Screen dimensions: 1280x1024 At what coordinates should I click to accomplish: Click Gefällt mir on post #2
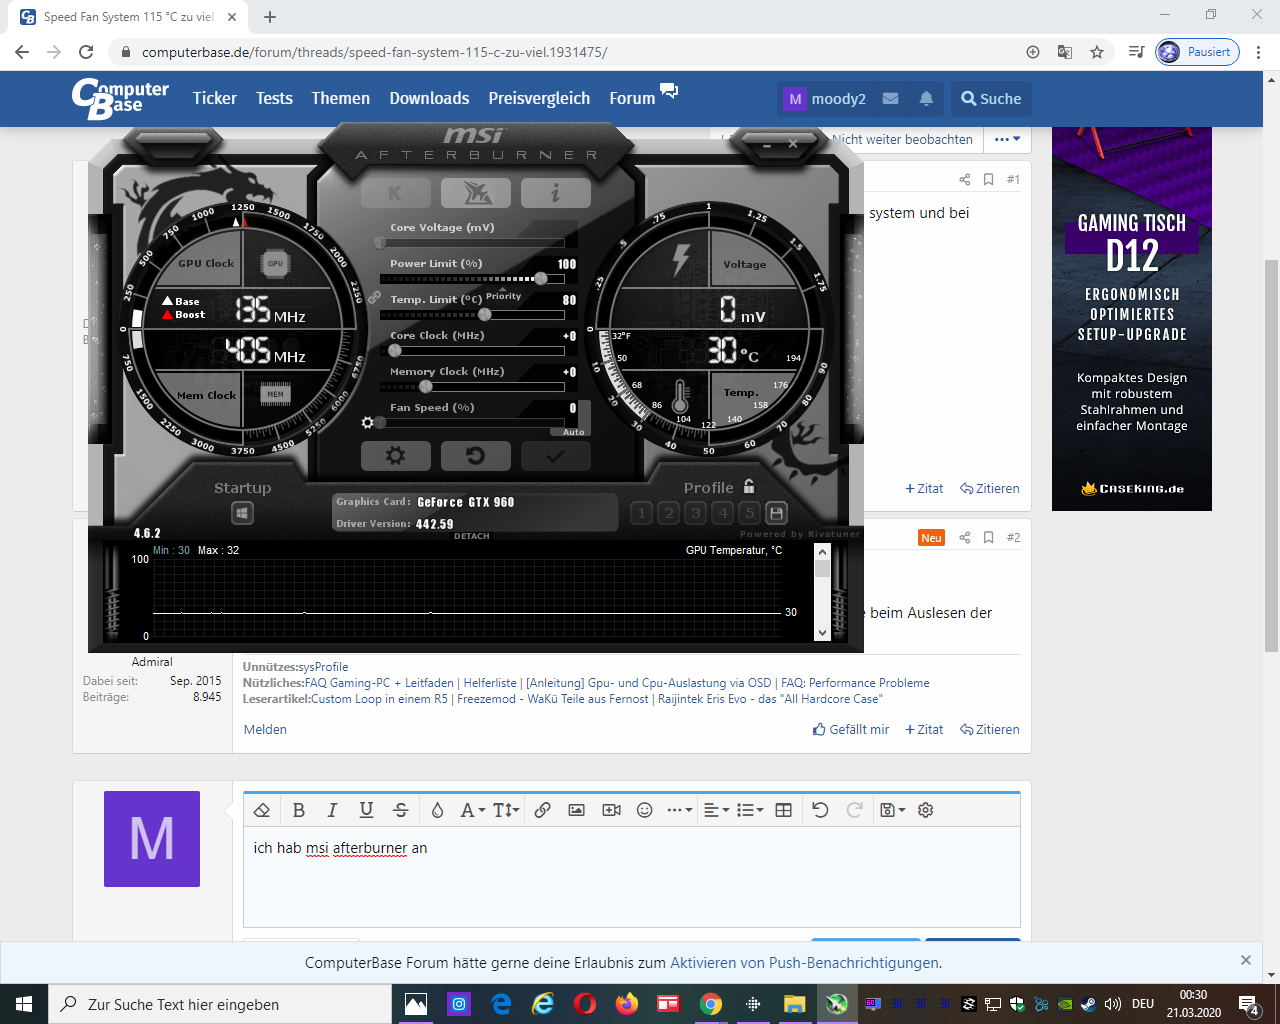[x=851, y=729]
